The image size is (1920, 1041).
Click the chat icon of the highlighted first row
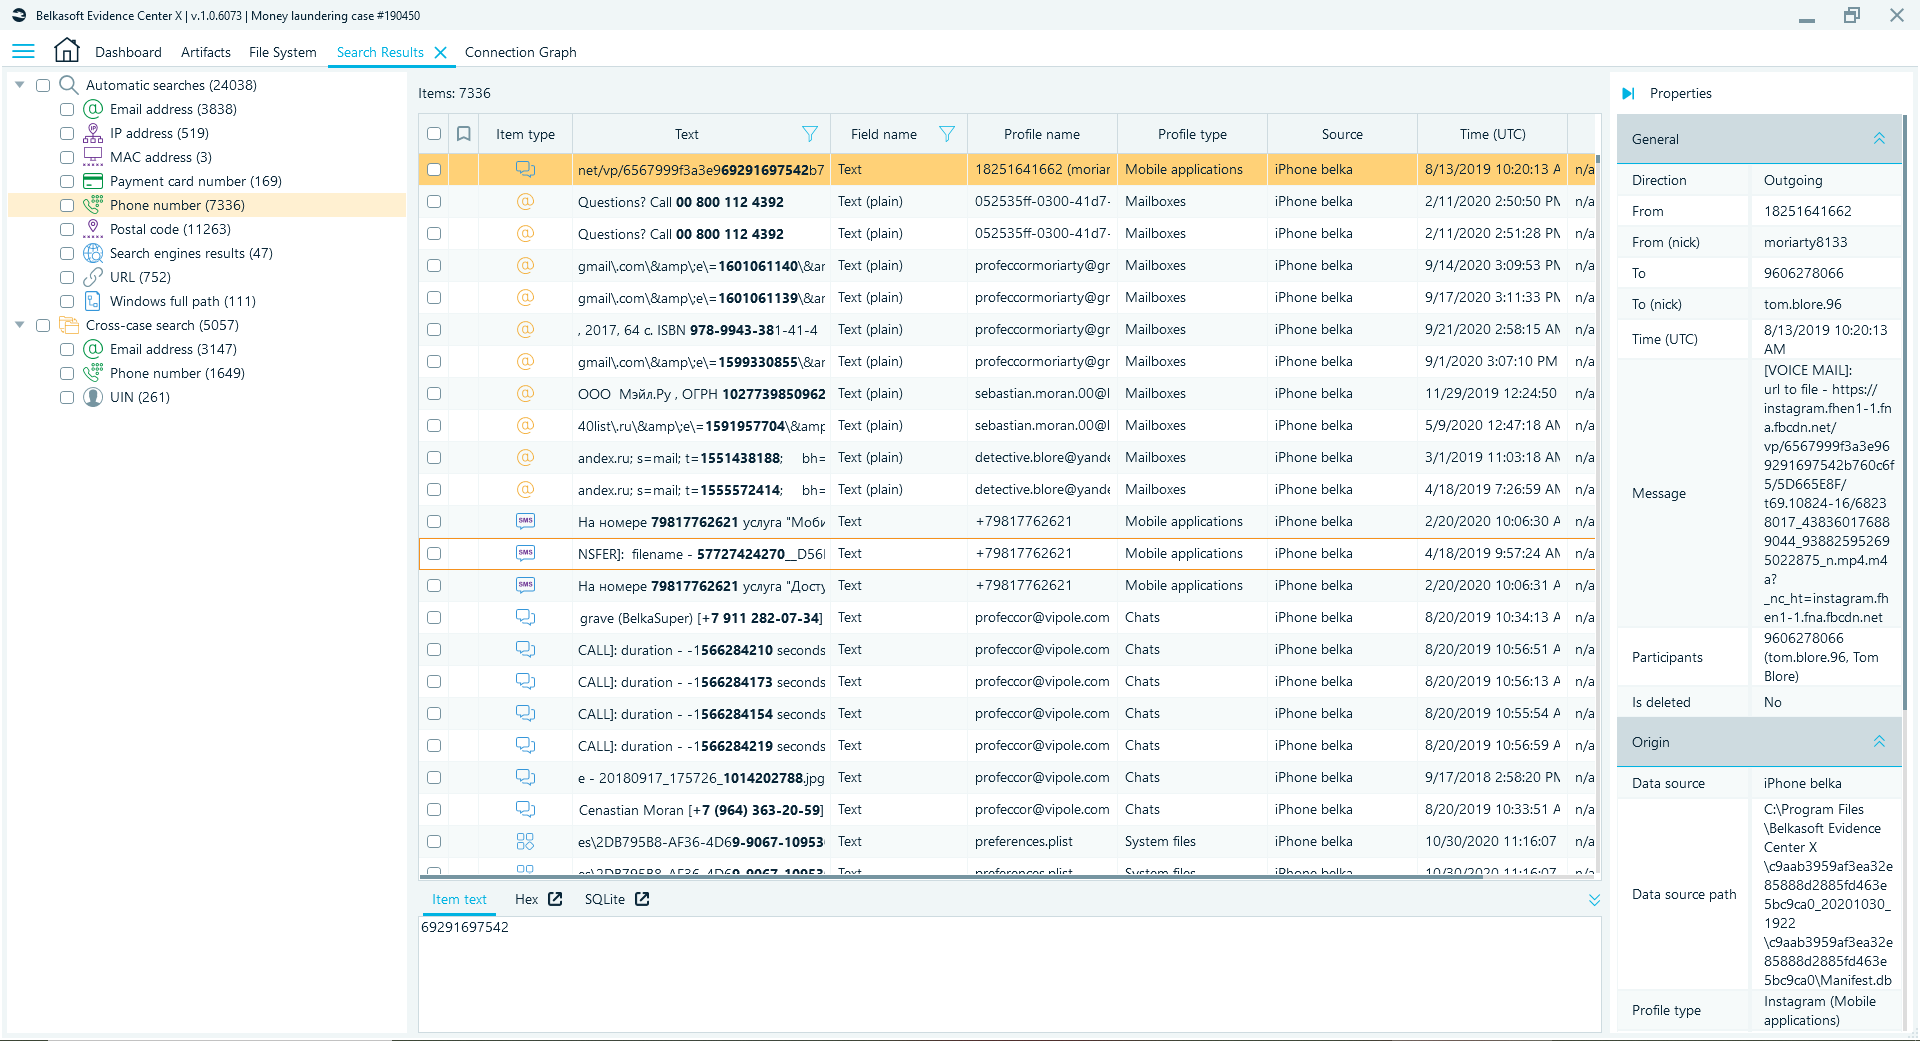[x=525, y=169]
